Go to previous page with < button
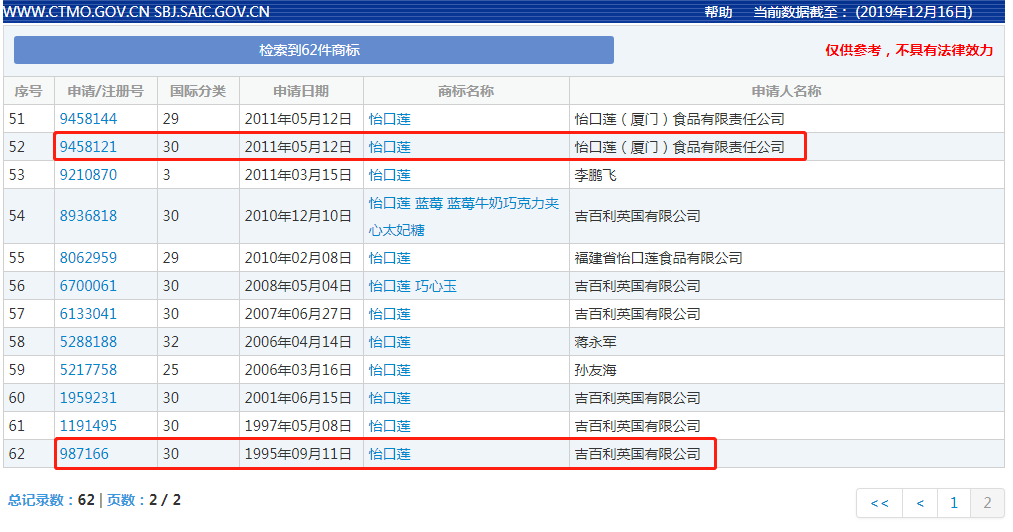1013x532 pixels. 920,503
